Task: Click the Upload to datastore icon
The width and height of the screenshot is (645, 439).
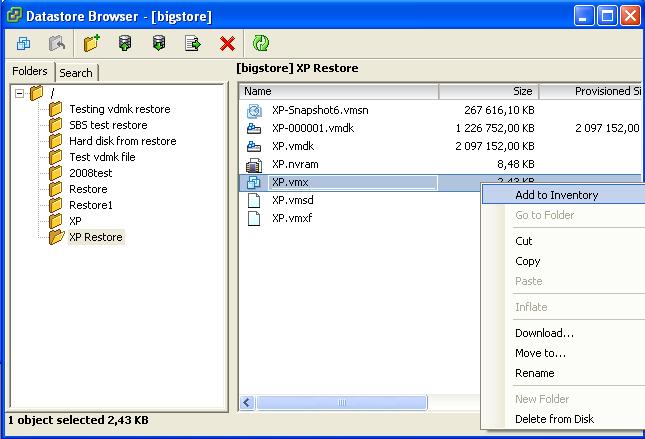Action: 125,43
